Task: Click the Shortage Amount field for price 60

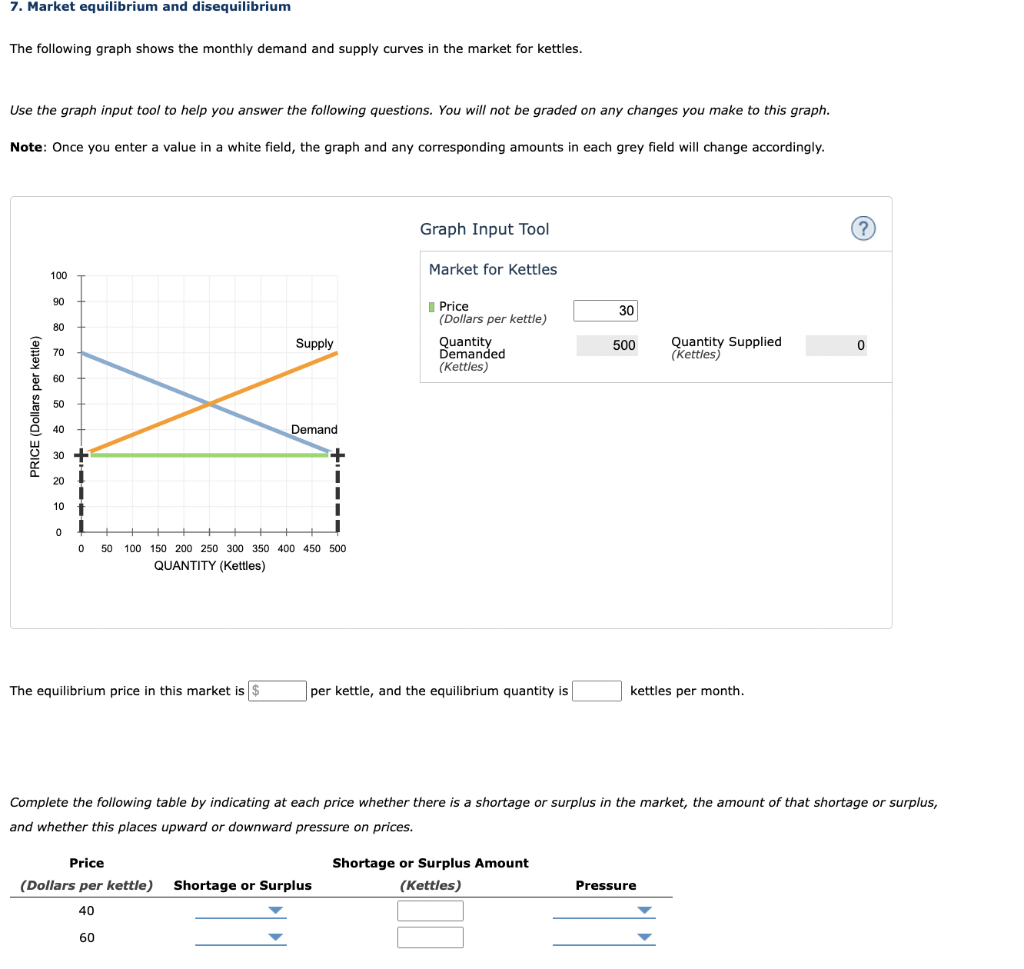Action: point(430,937)
